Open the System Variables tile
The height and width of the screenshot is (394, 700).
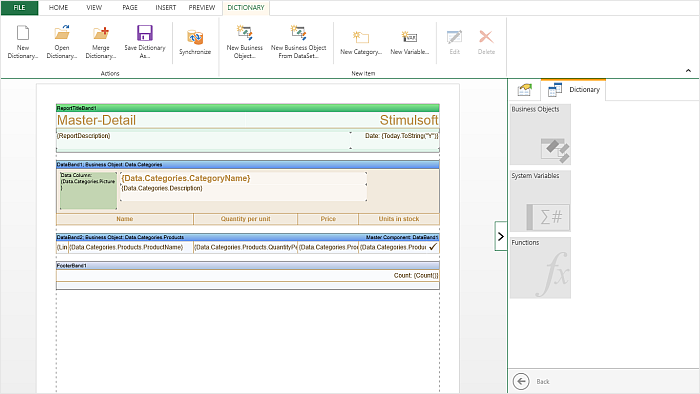coord(540,201)
